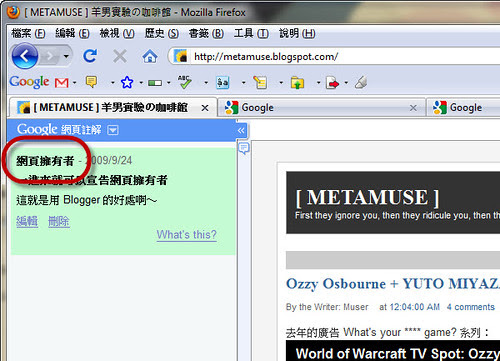Close the METAMUSE tab
The width and height of the screenshot is (500, 361).
tap(205, 108)
